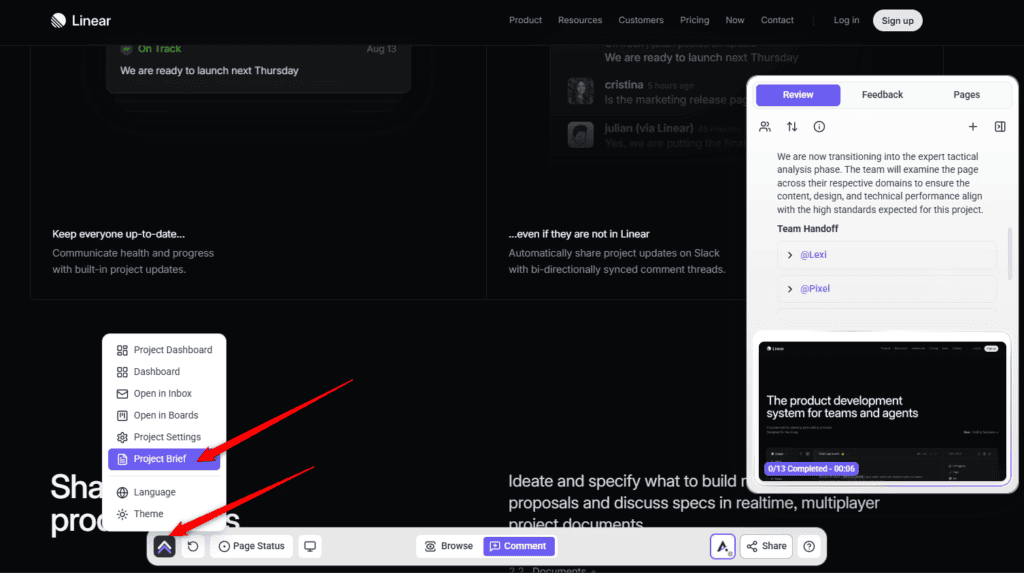Viewport: 1024px width, 573px height.
Task: Open help via the question mark icon
Action: click(809, 546)
